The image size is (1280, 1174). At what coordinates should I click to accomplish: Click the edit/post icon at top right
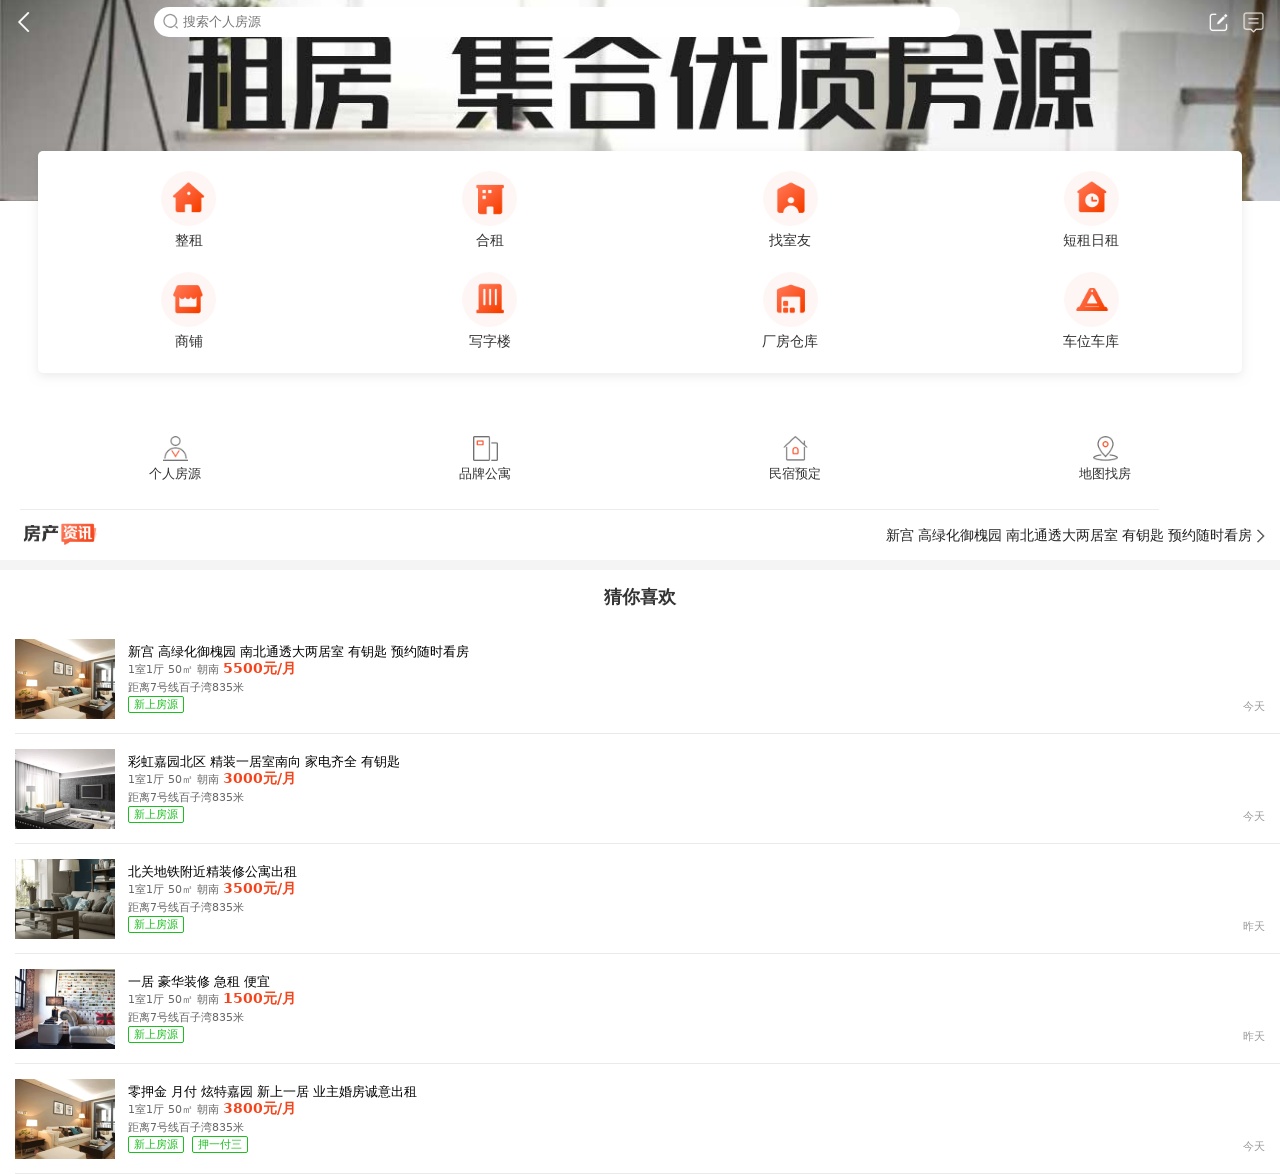tap(1218, 22)
